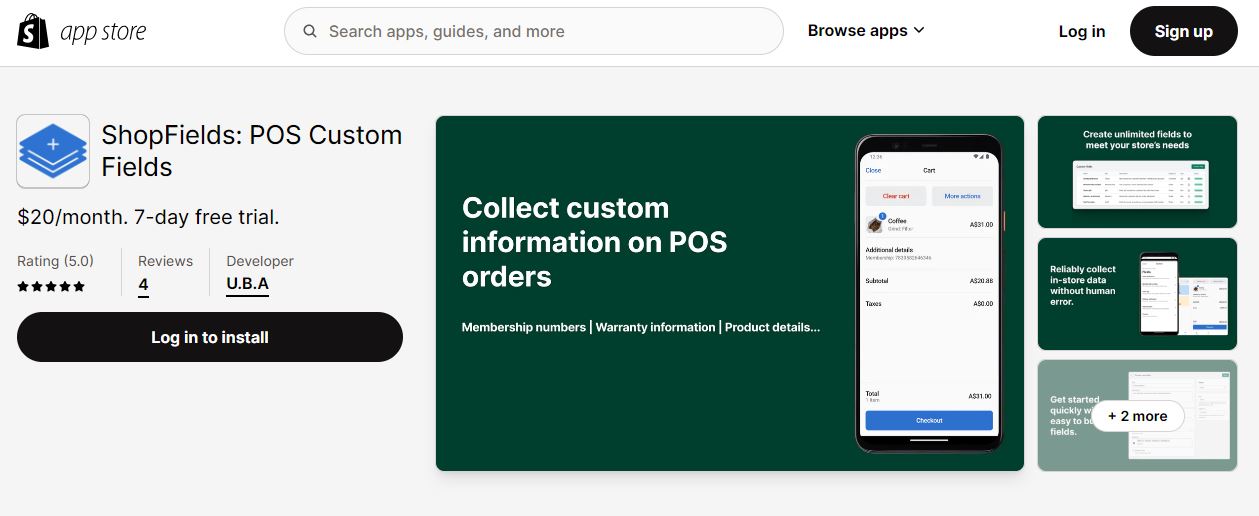Click the app store wordmark text
Screen dimensions: 1259x516
(x=103, y=32)
